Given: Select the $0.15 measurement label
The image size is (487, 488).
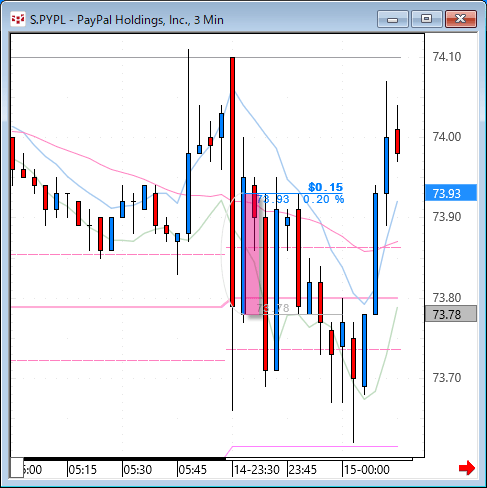Looking at the screenshot, I should point(325,187).
